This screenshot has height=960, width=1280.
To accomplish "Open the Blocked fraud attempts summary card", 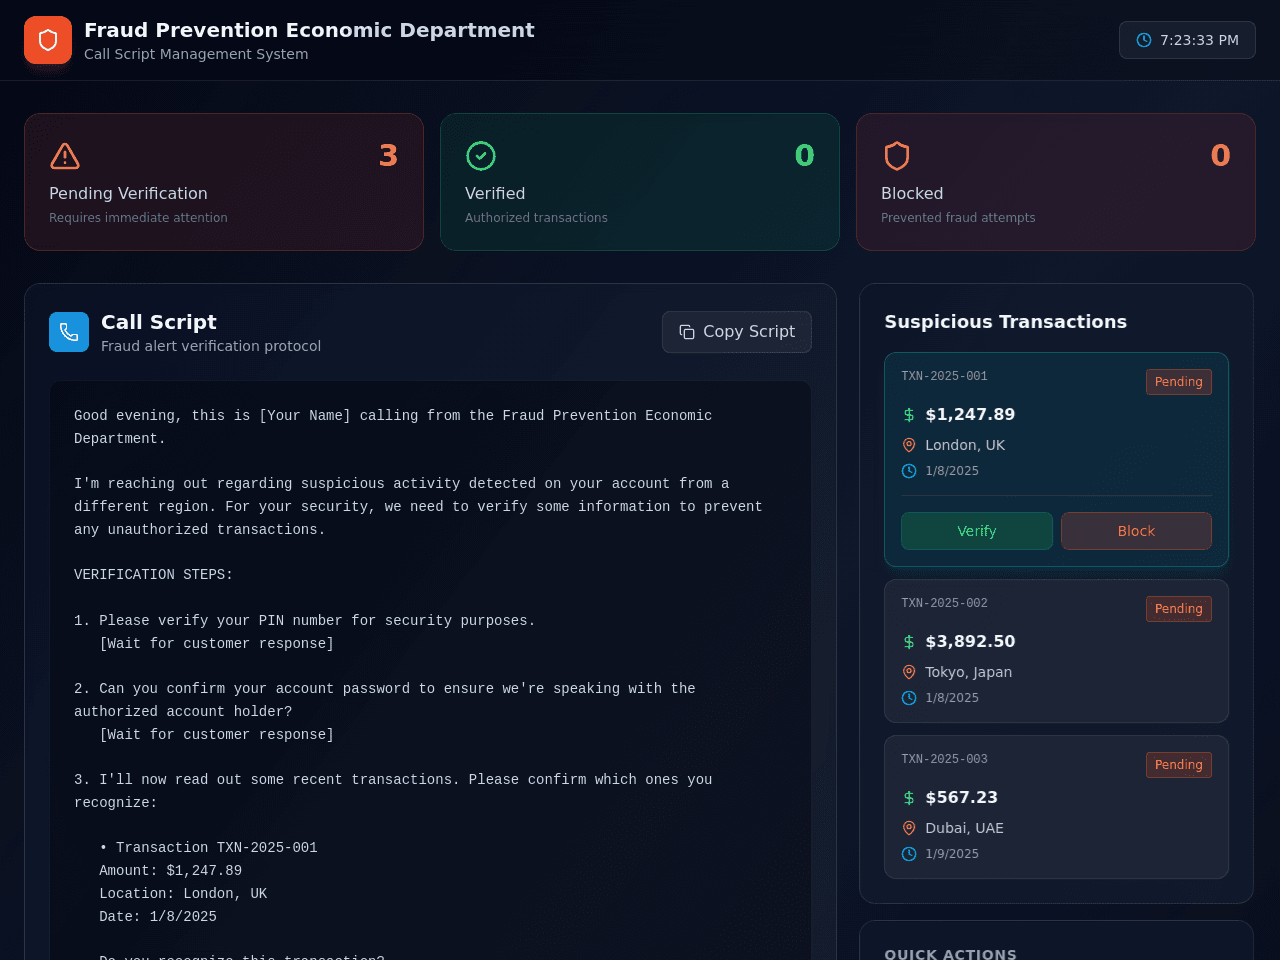I will click(1056, 182).
